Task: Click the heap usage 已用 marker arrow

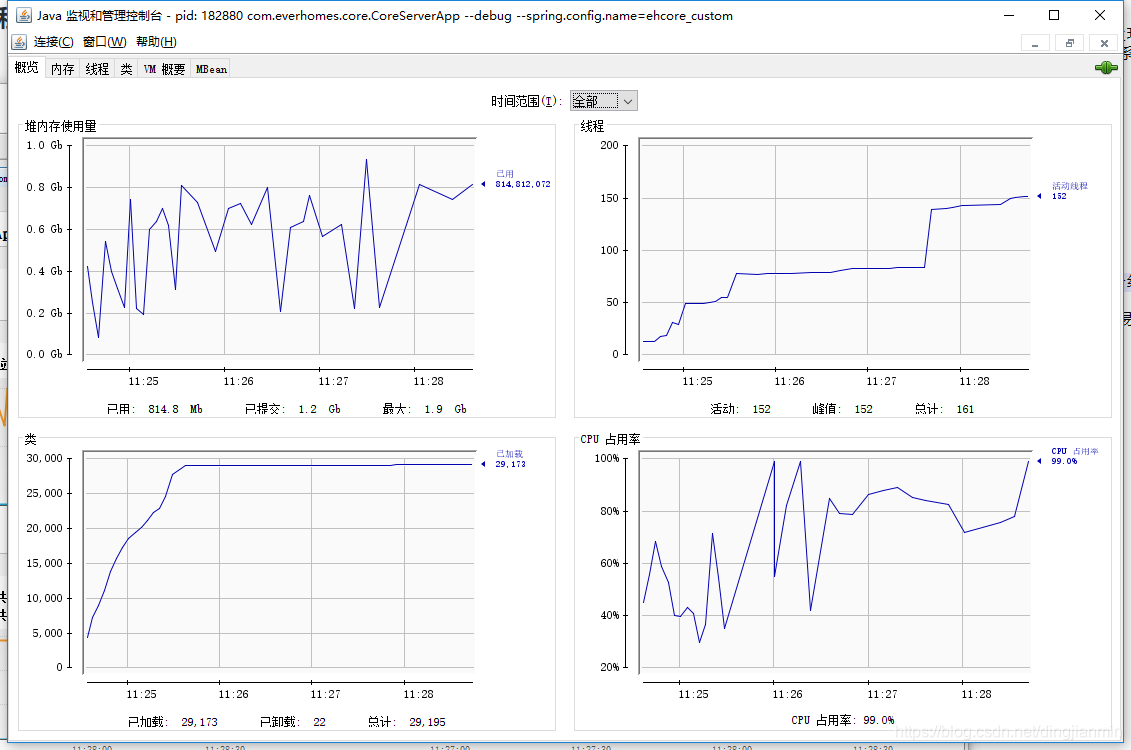Action: (x=483, y=184)
